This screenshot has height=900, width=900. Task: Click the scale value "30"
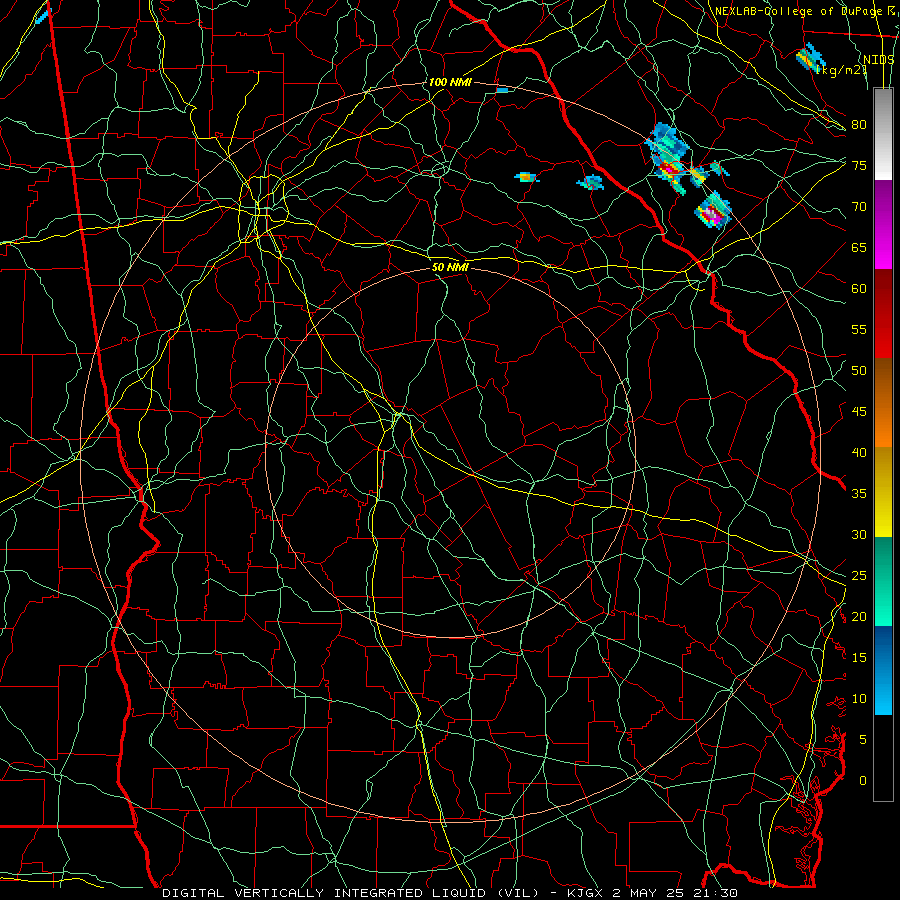click(x=859, y=534)
